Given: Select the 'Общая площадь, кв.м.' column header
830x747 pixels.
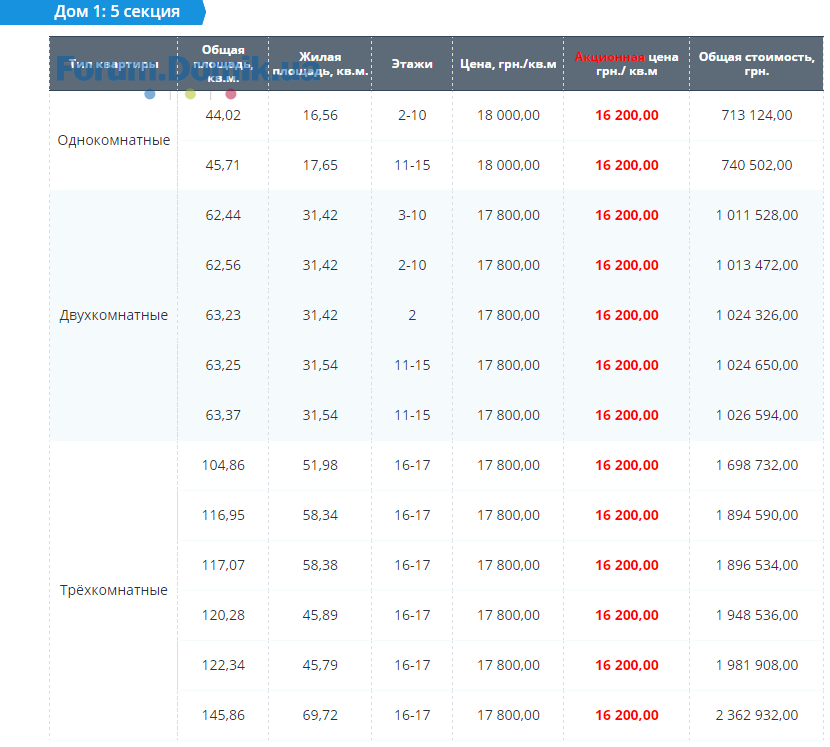Looking at the screenshot, I should click(223, 64).
